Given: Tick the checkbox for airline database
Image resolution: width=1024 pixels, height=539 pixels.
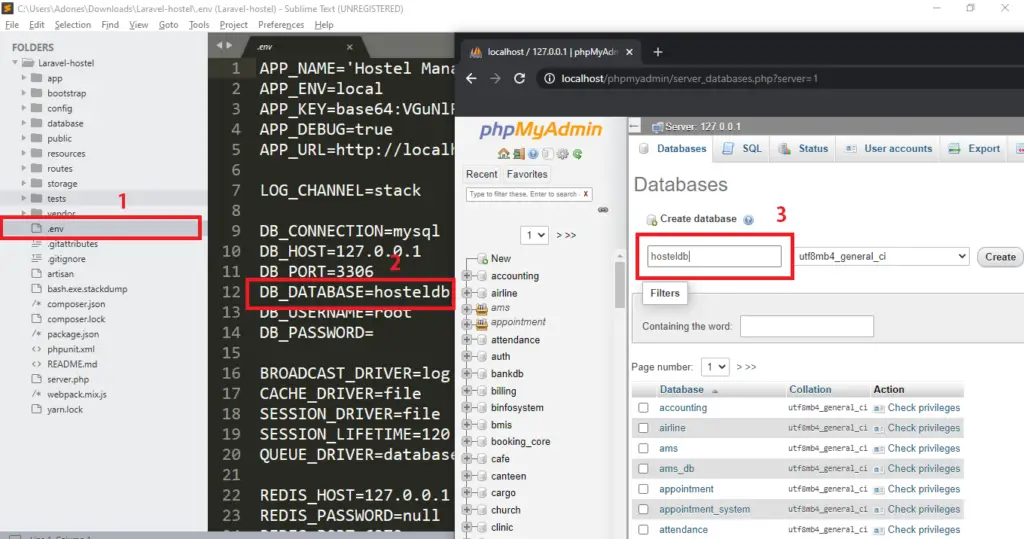Looking at the screenshot, I should [x=643, y=428].
